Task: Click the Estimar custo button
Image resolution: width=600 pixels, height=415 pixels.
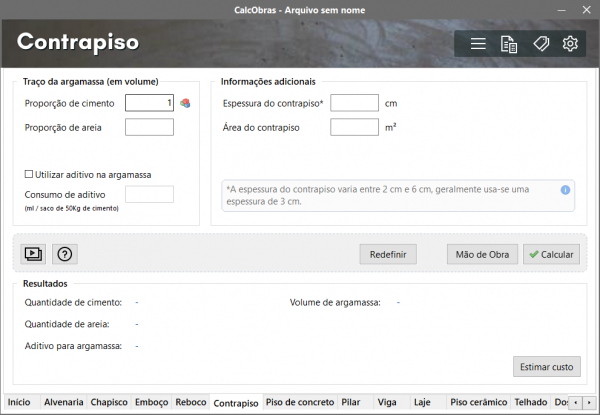Action: click(546, 367)
